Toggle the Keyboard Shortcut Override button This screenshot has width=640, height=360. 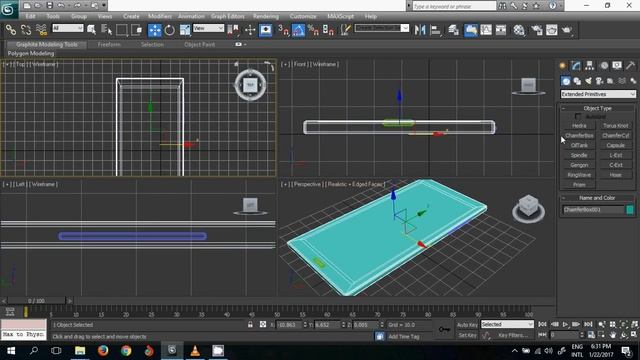click(x=266, y=30)
